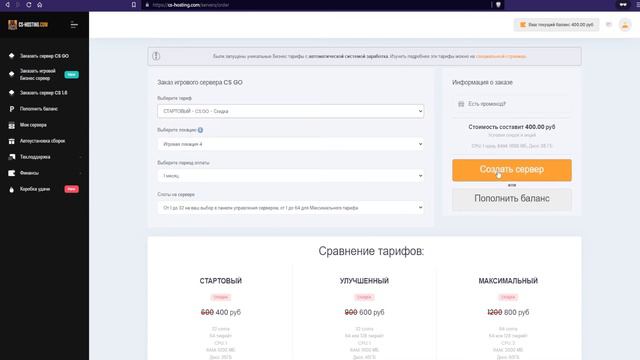Click the МАКСИМАЛЬНЫЙ tariff heading
This screenshot has width=640, height=360.
coord(508,281)
